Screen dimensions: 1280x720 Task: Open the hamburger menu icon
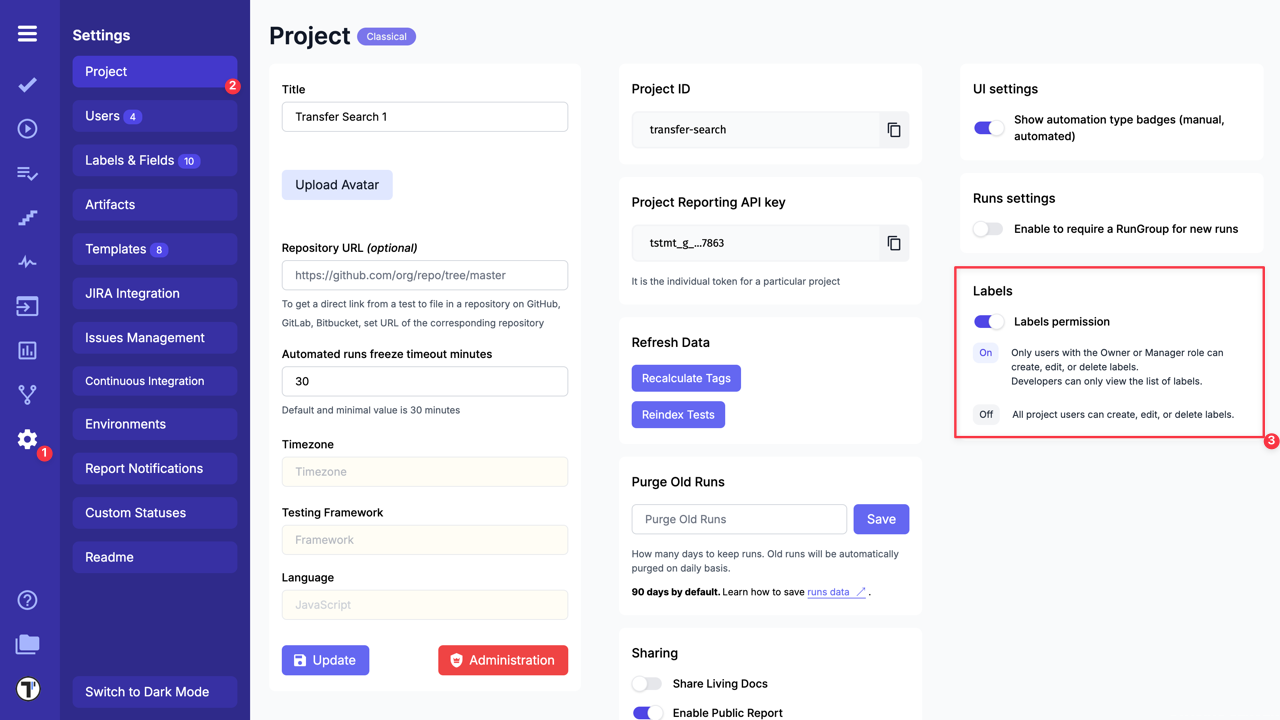(27, 34)
